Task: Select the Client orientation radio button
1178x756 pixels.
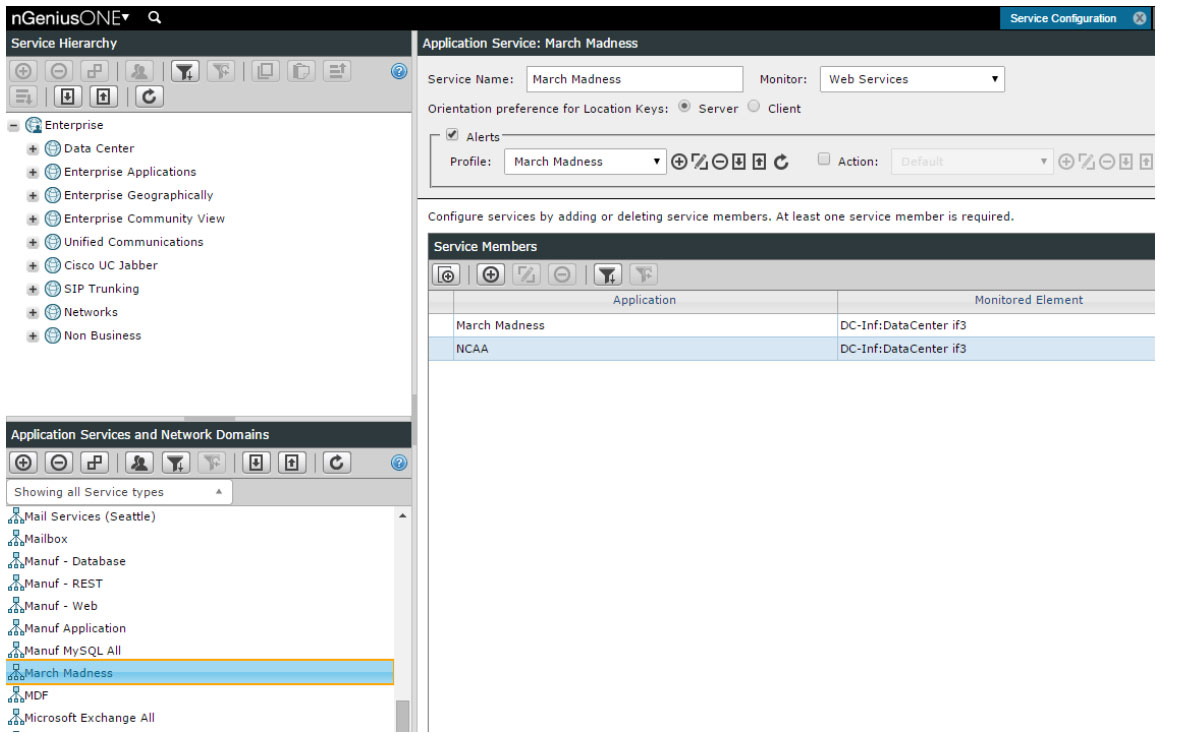Action: [x=754, y=107]
